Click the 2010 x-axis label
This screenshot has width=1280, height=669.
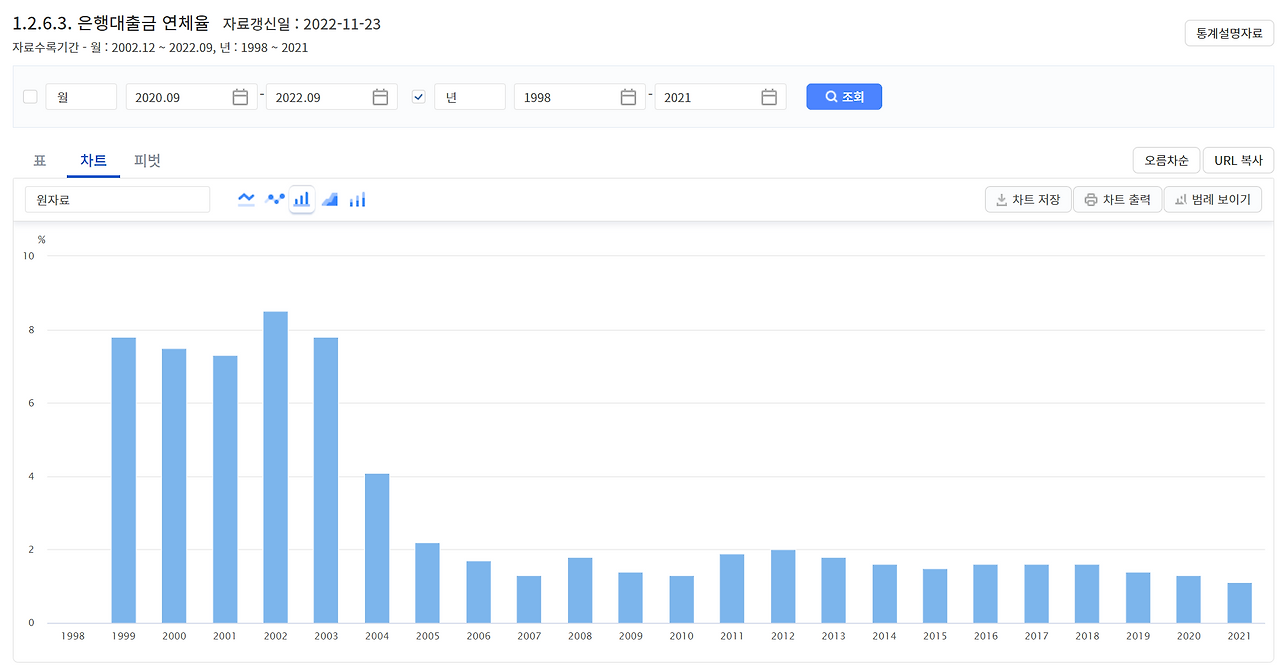coord(681,635)
